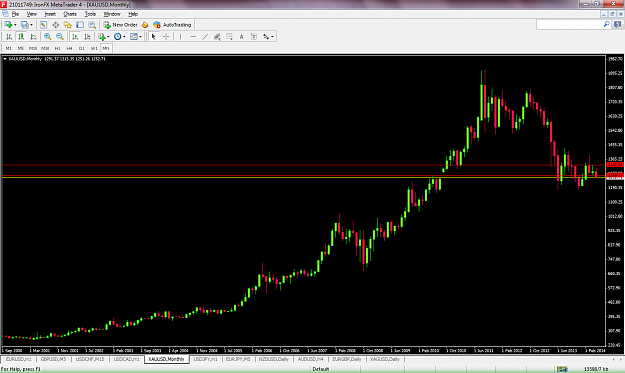The height and width of the screenshot is (373, 625).
Task: Switch to the NZDUSD,Daily chart tab
Action: click(x=273, y=359)
